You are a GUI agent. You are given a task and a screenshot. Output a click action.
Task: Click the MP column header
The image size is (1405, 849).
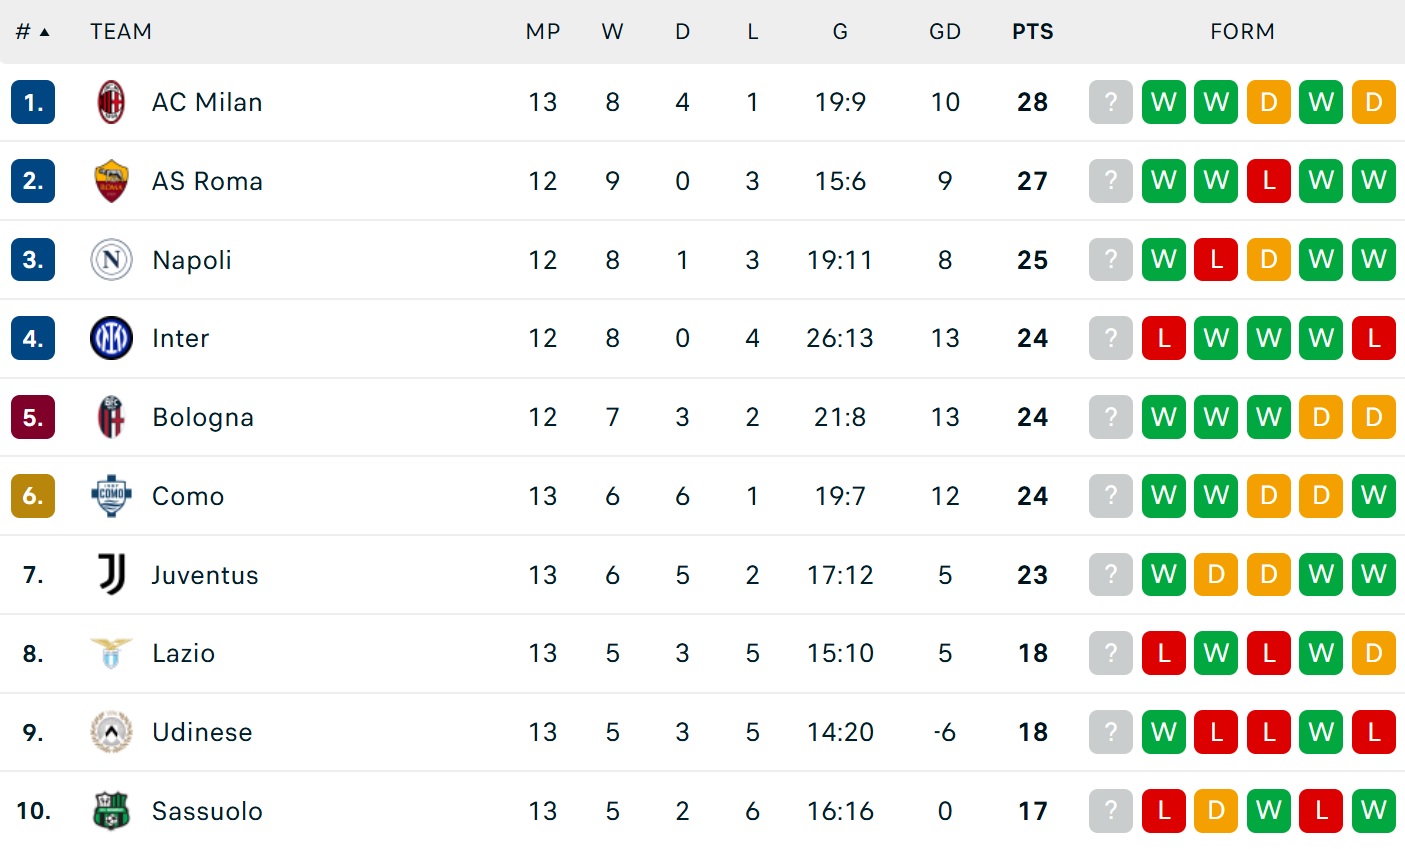[x=543, y=32]
